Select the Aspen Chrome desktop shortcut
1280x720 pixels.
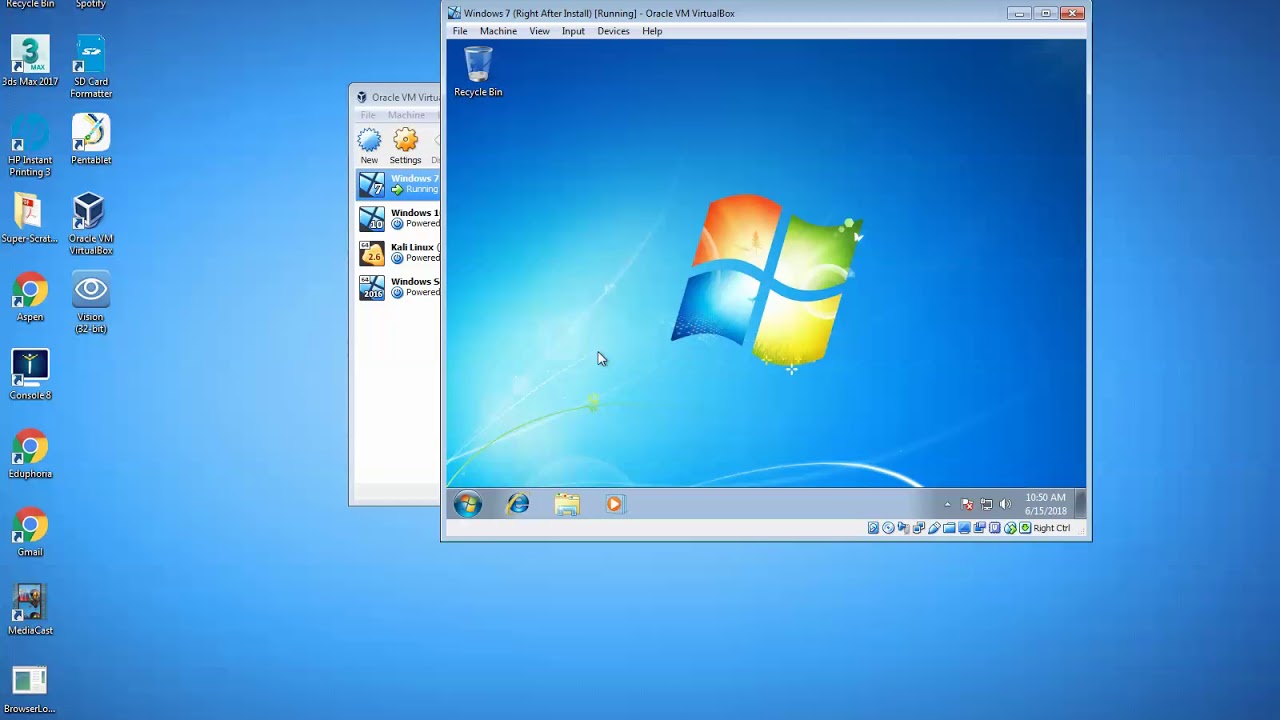(x=30, y=297)
